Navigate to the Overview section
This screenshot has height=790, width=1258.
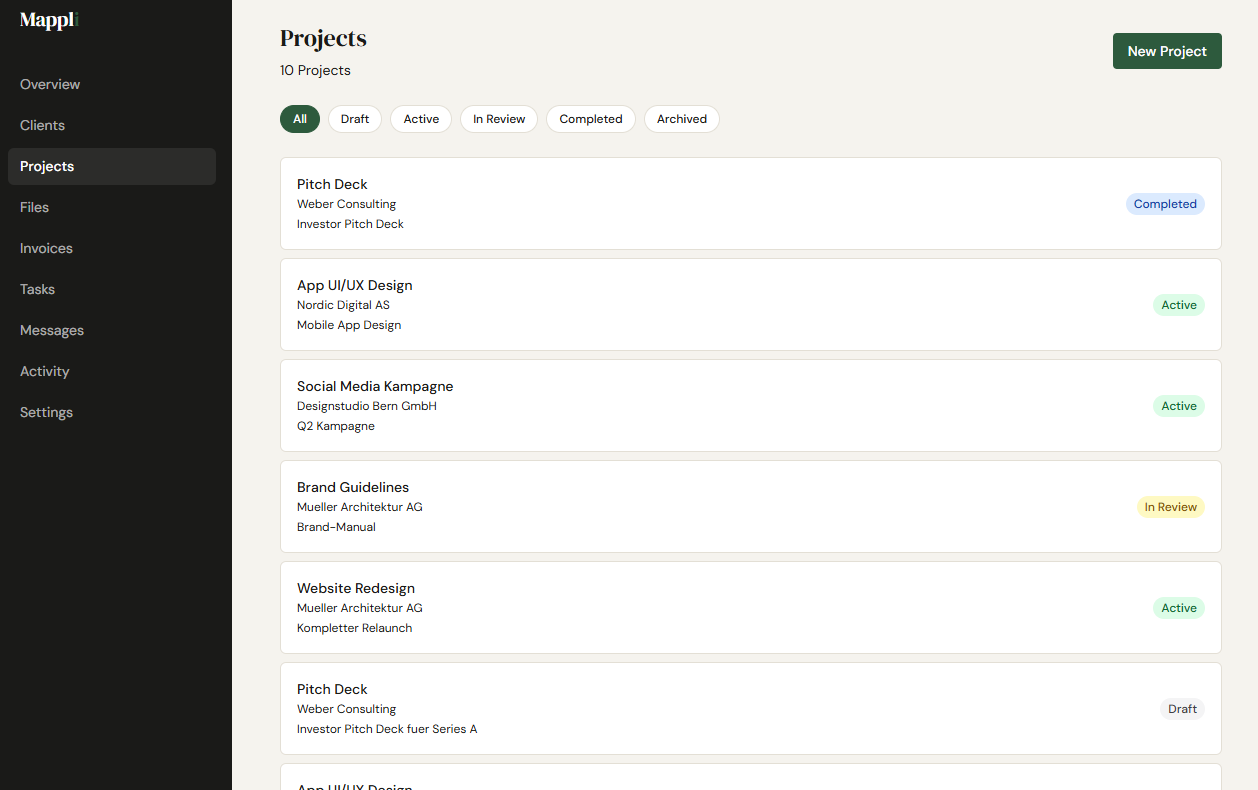pyautogui.click(x=49, y=84)
